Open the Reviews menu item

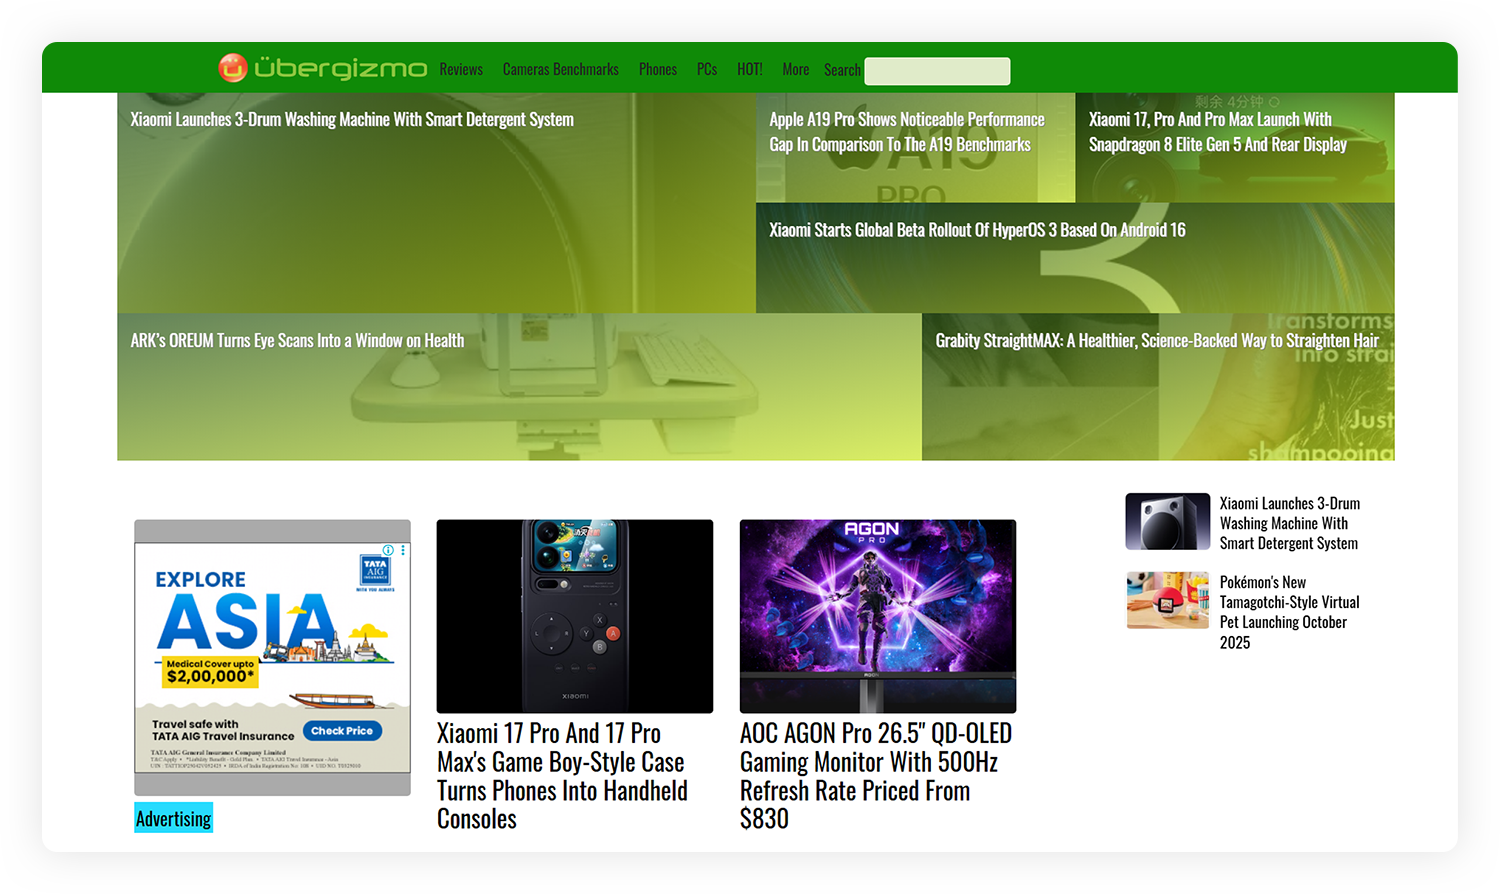[461, 70]
